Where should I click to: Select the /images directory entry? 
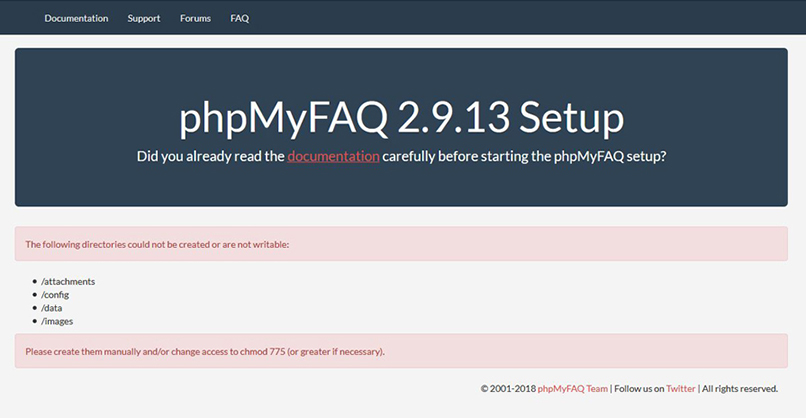coord(57,321)
